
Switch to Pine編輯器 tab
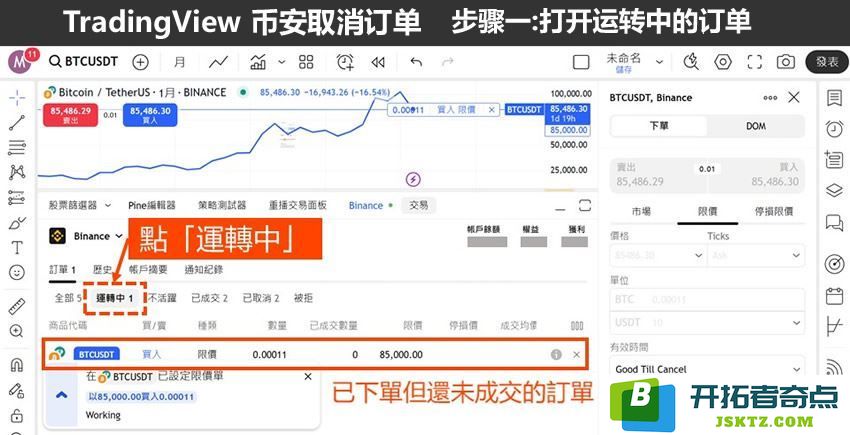click(x=152, y=205)
